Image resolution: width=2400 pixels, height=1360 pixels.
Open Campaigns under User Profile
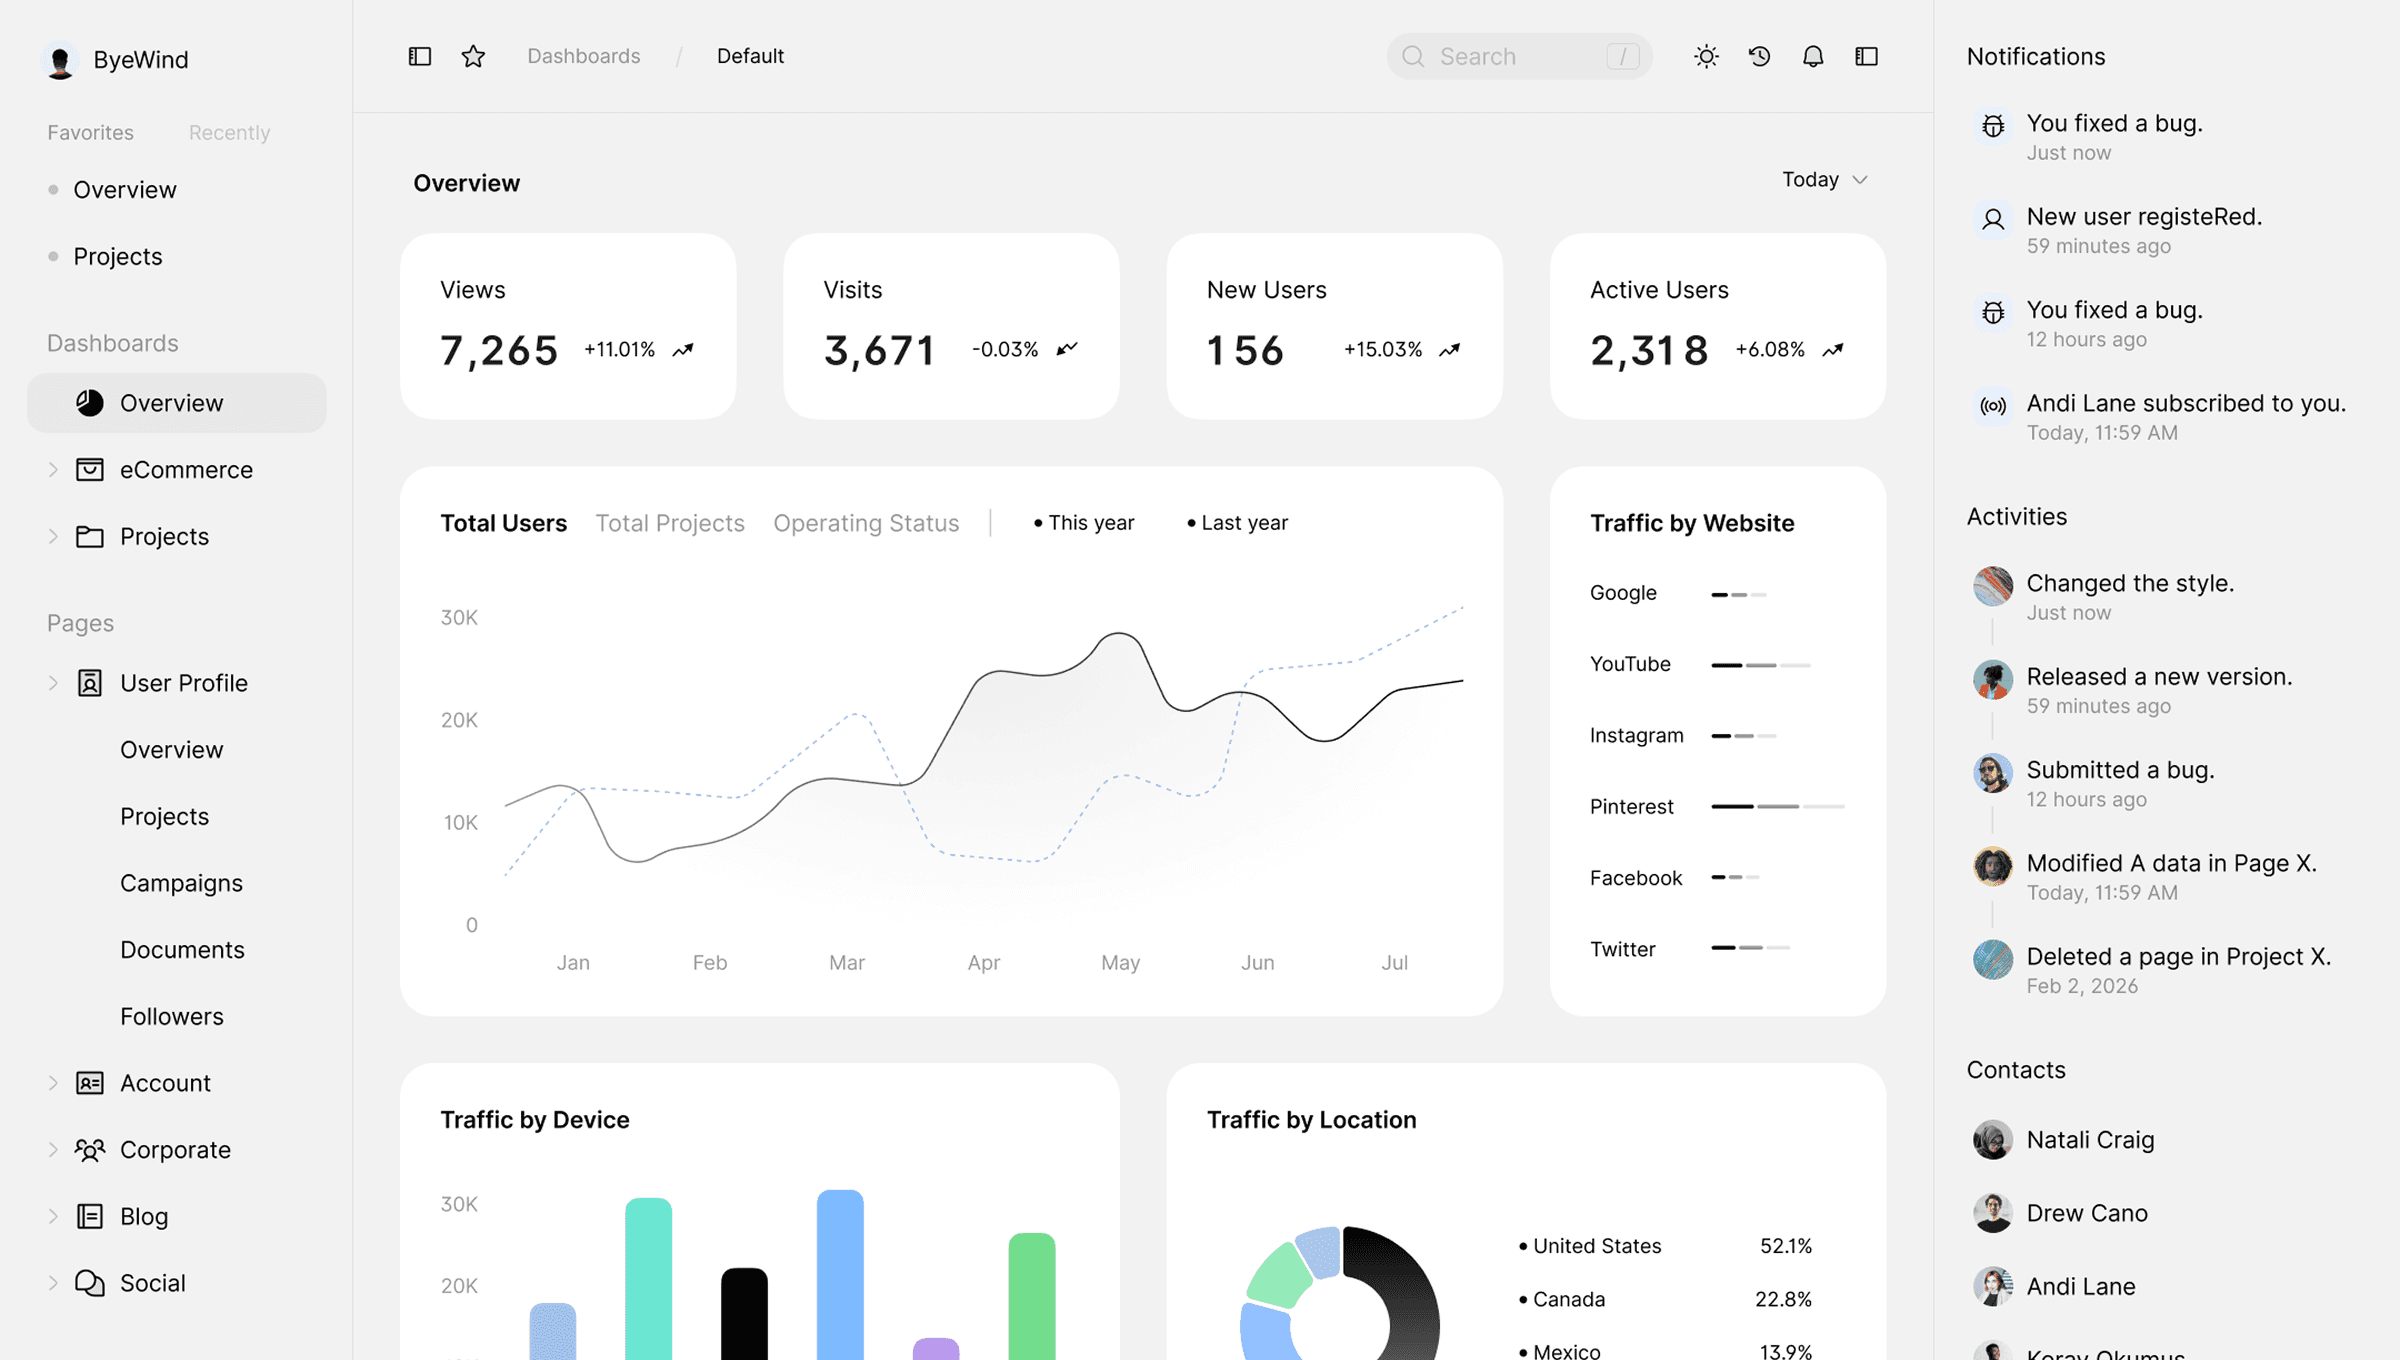(181, 883)
